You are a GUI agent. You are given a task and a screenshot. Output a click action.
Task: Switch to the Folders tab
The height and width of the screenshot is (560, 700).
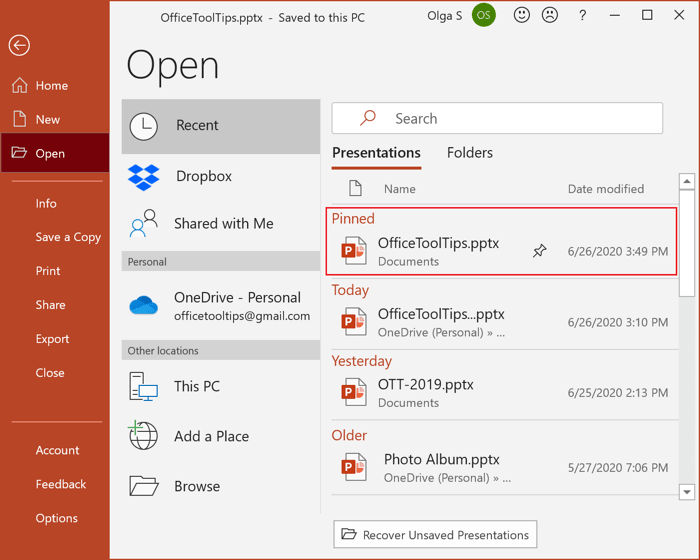(470, 153)
